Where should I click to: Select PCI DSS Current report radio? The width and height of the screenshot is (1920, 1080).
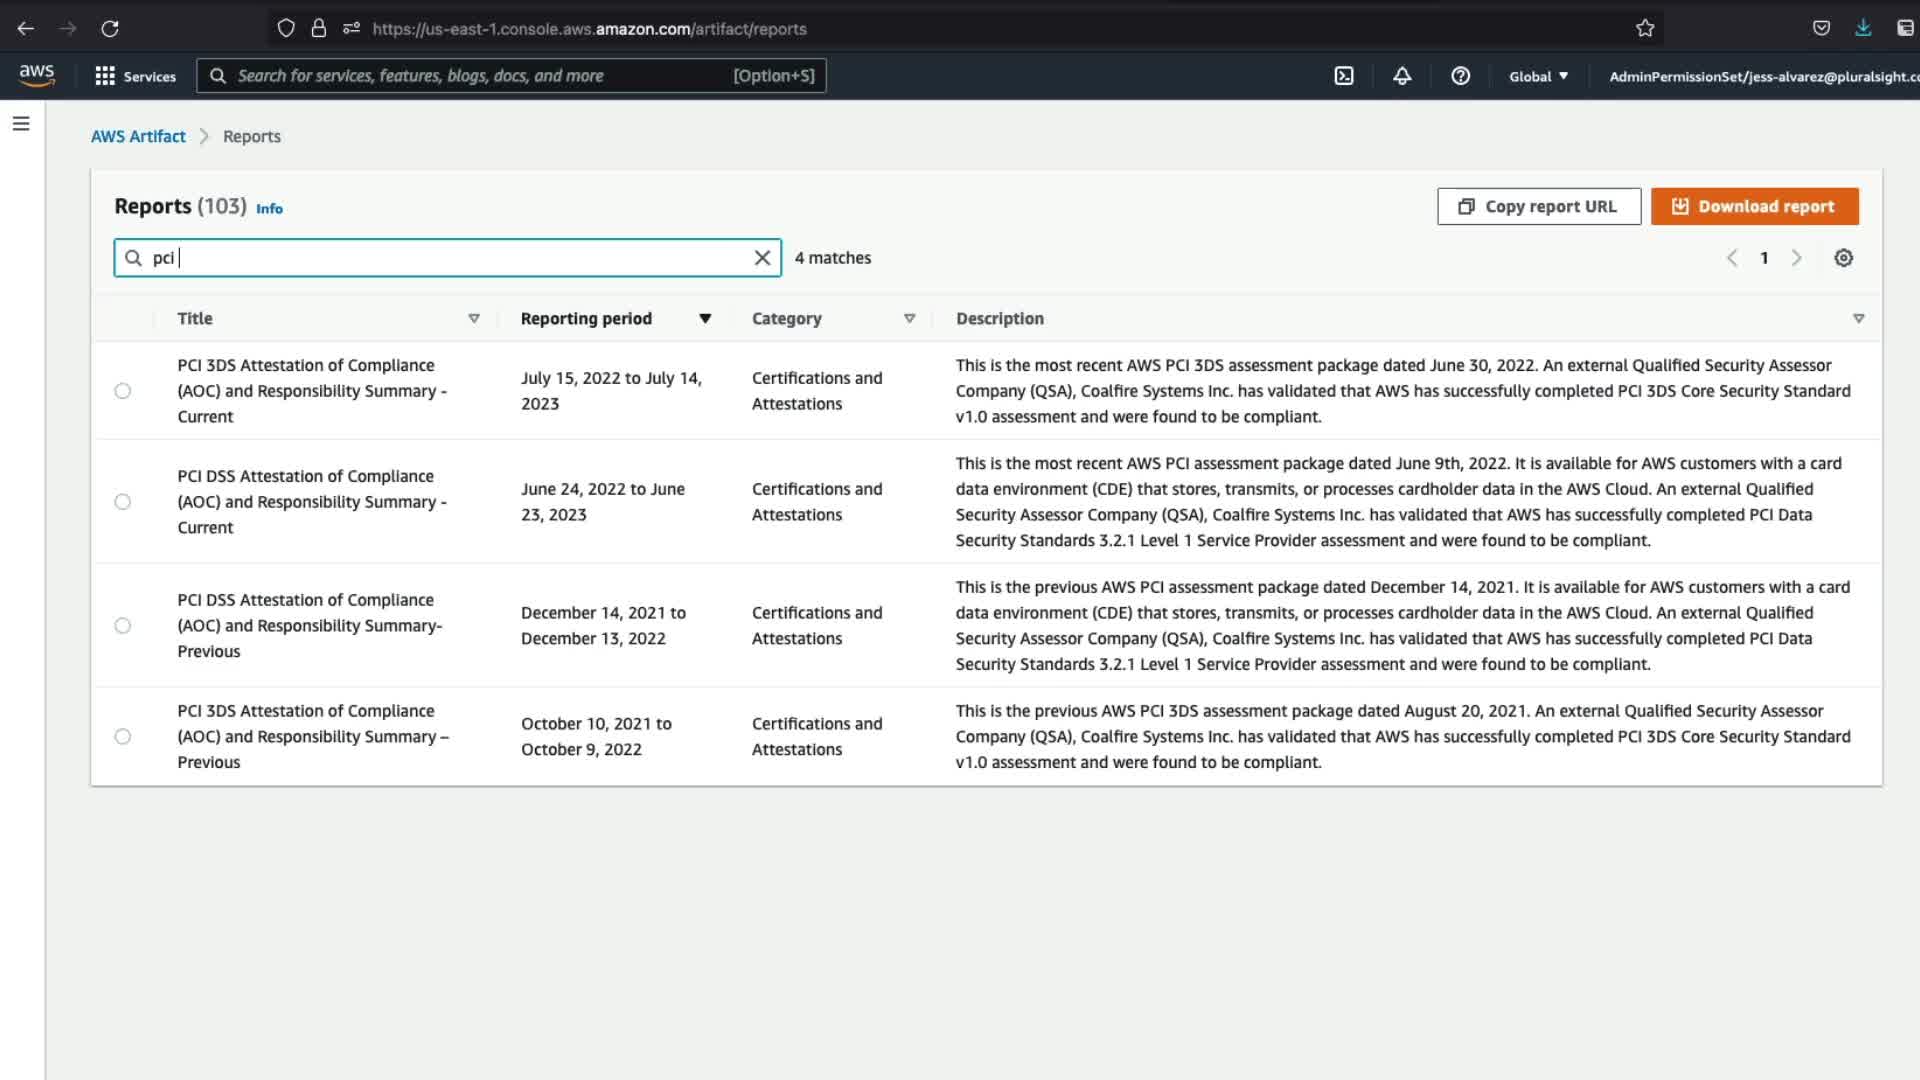pyautogui.click(x=123, y=502)
